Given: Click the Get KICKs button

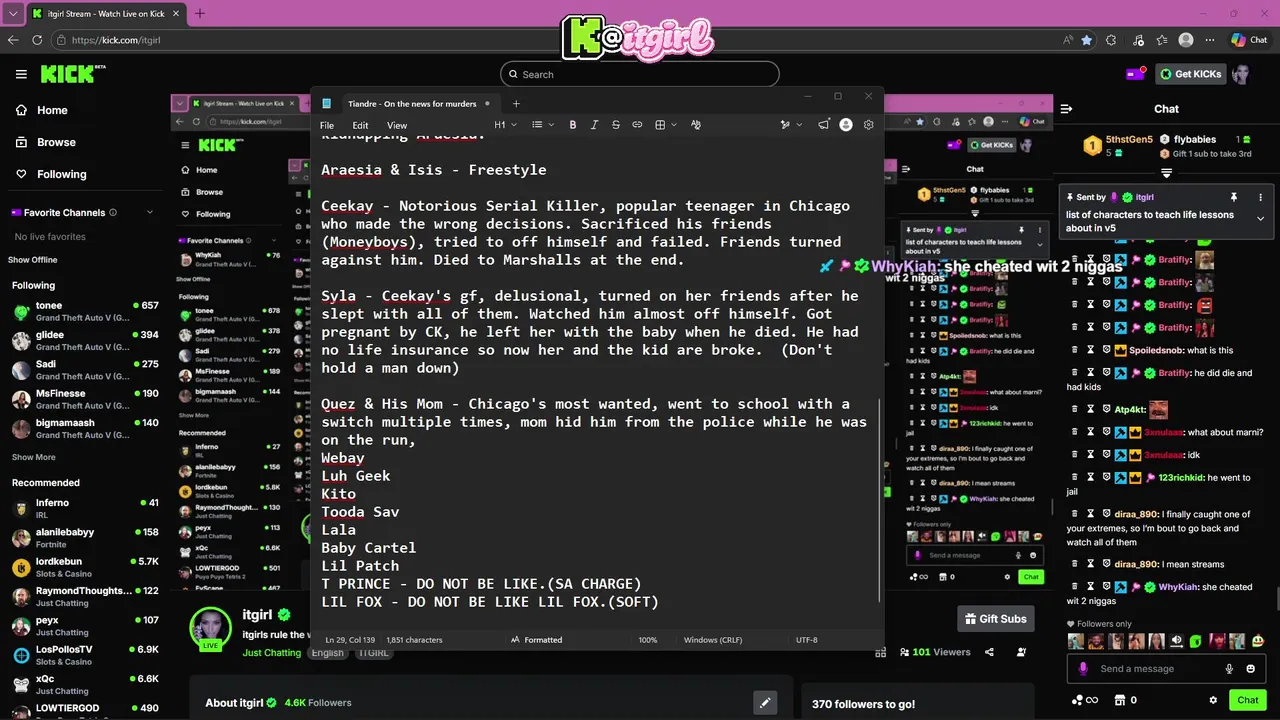Looking at the screenshot, I should (x=1190, y=74).
